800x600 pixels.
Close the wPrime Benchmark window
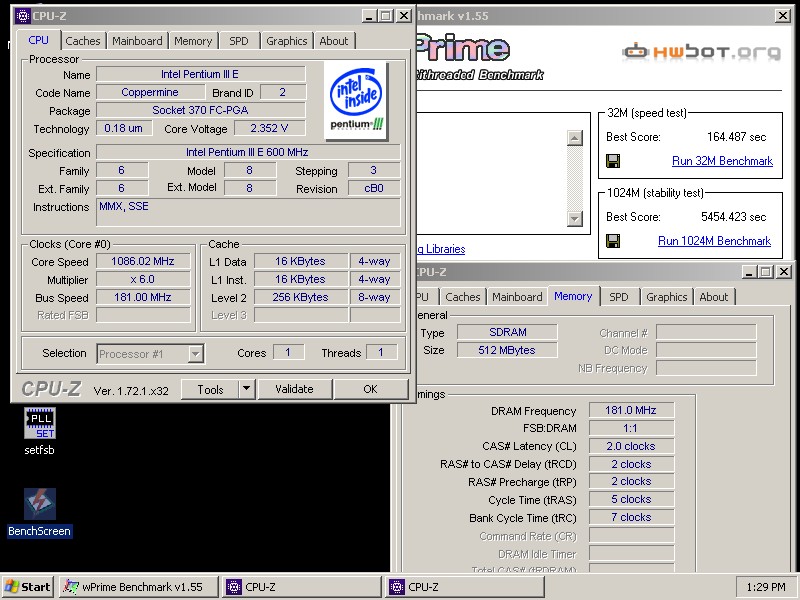pyautogui.click(x=783, y=16)
